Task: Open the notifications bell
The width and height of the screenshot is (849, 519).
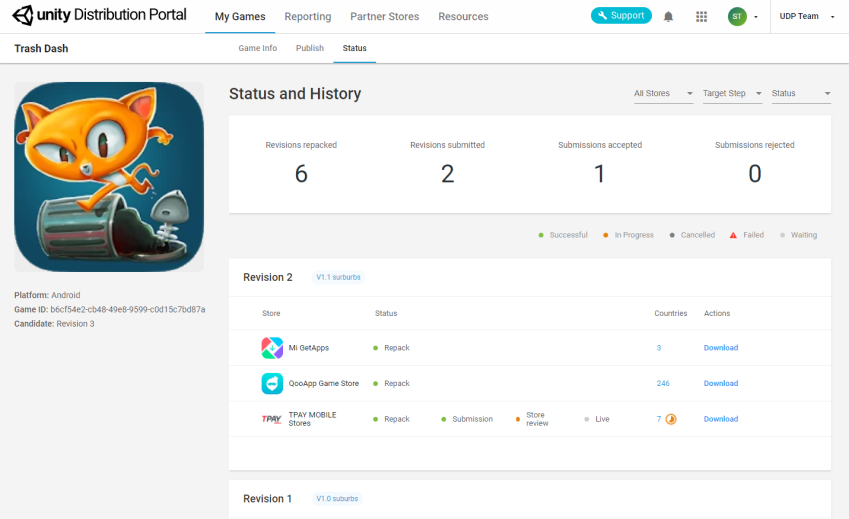Action: click(668, 17)
